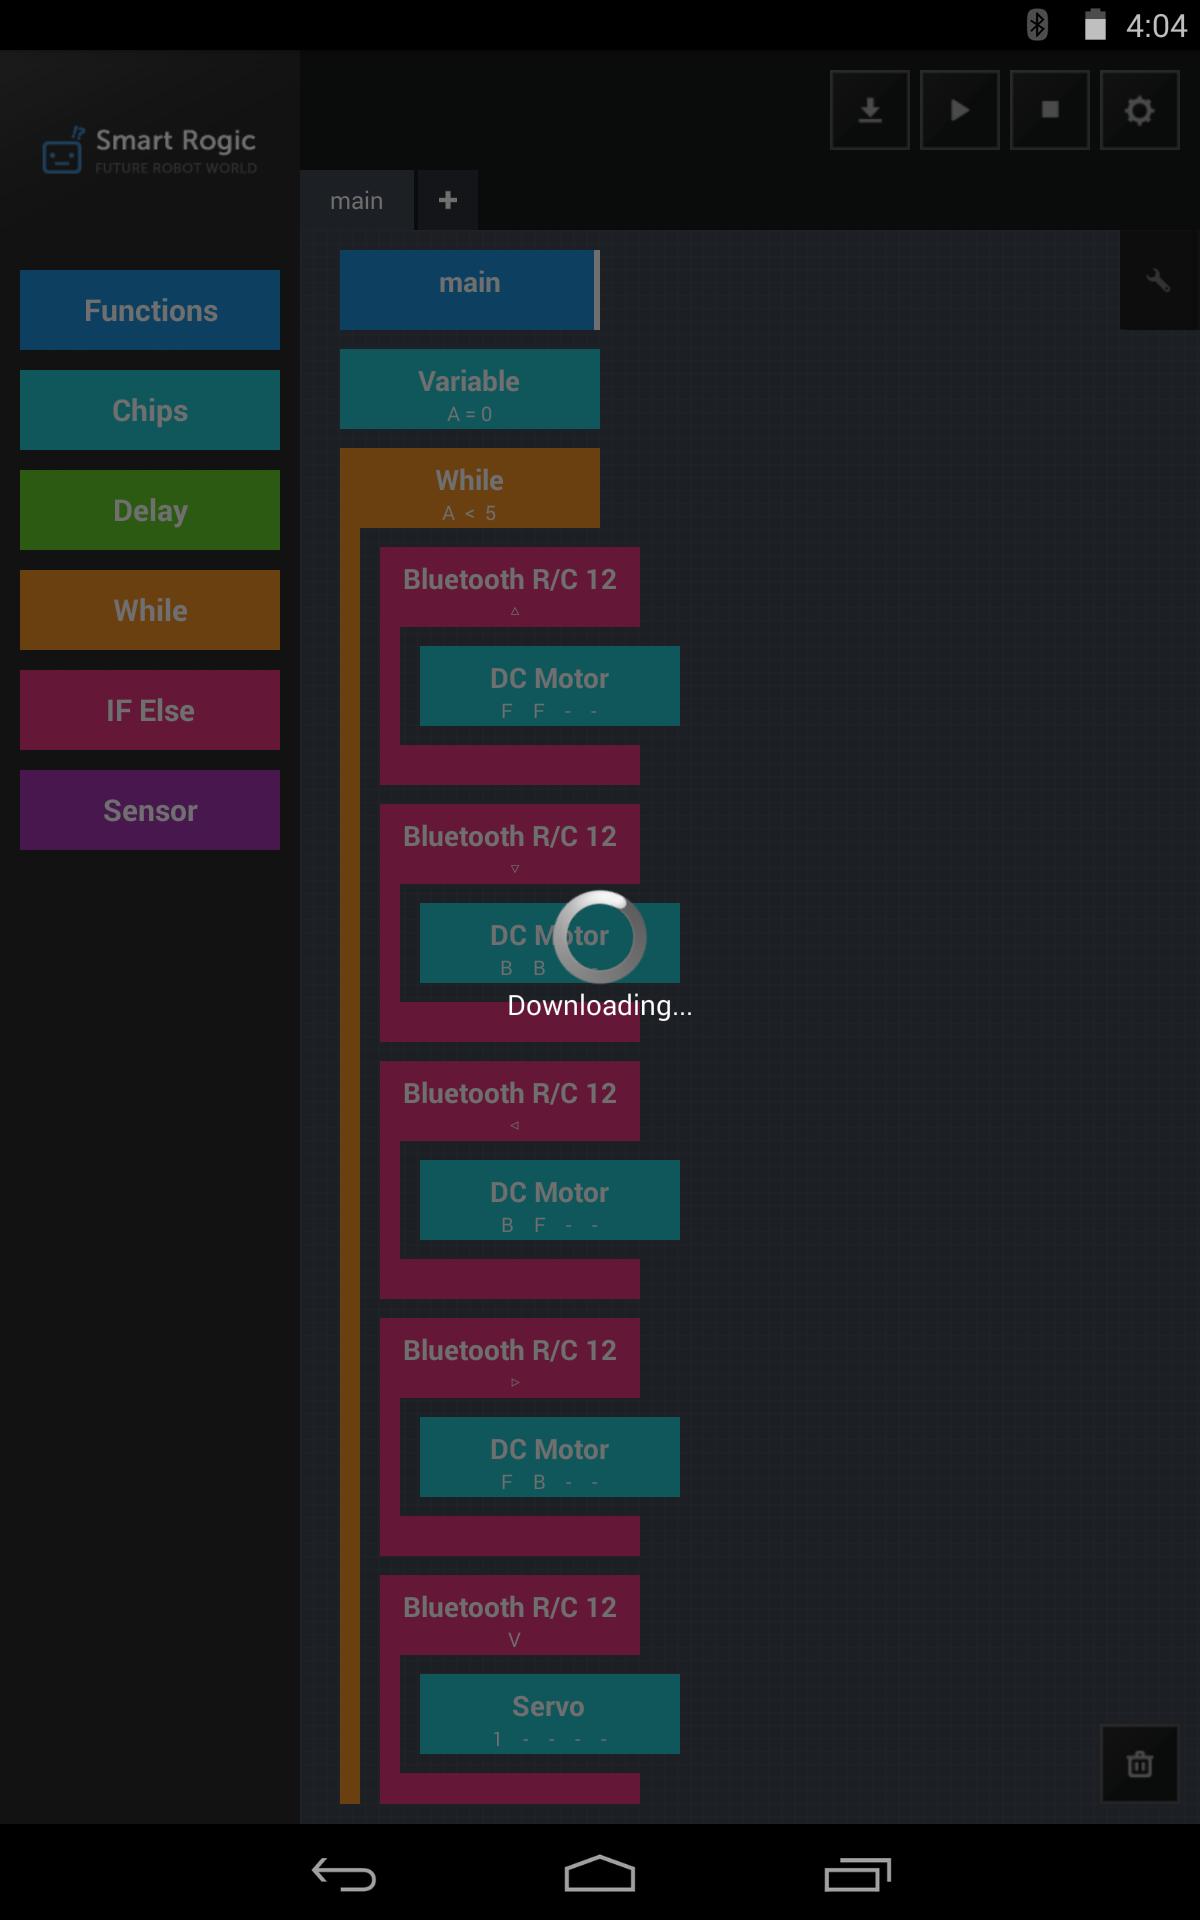Tap the download program icon

(869, 110)
